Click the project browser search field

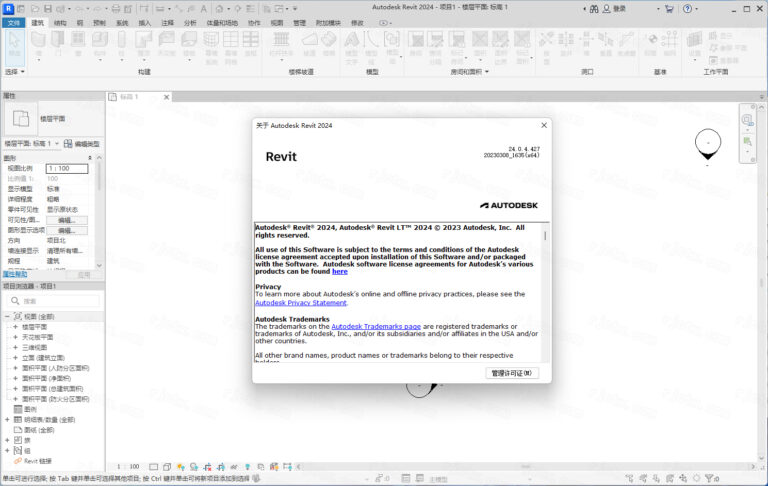(54, 301)
